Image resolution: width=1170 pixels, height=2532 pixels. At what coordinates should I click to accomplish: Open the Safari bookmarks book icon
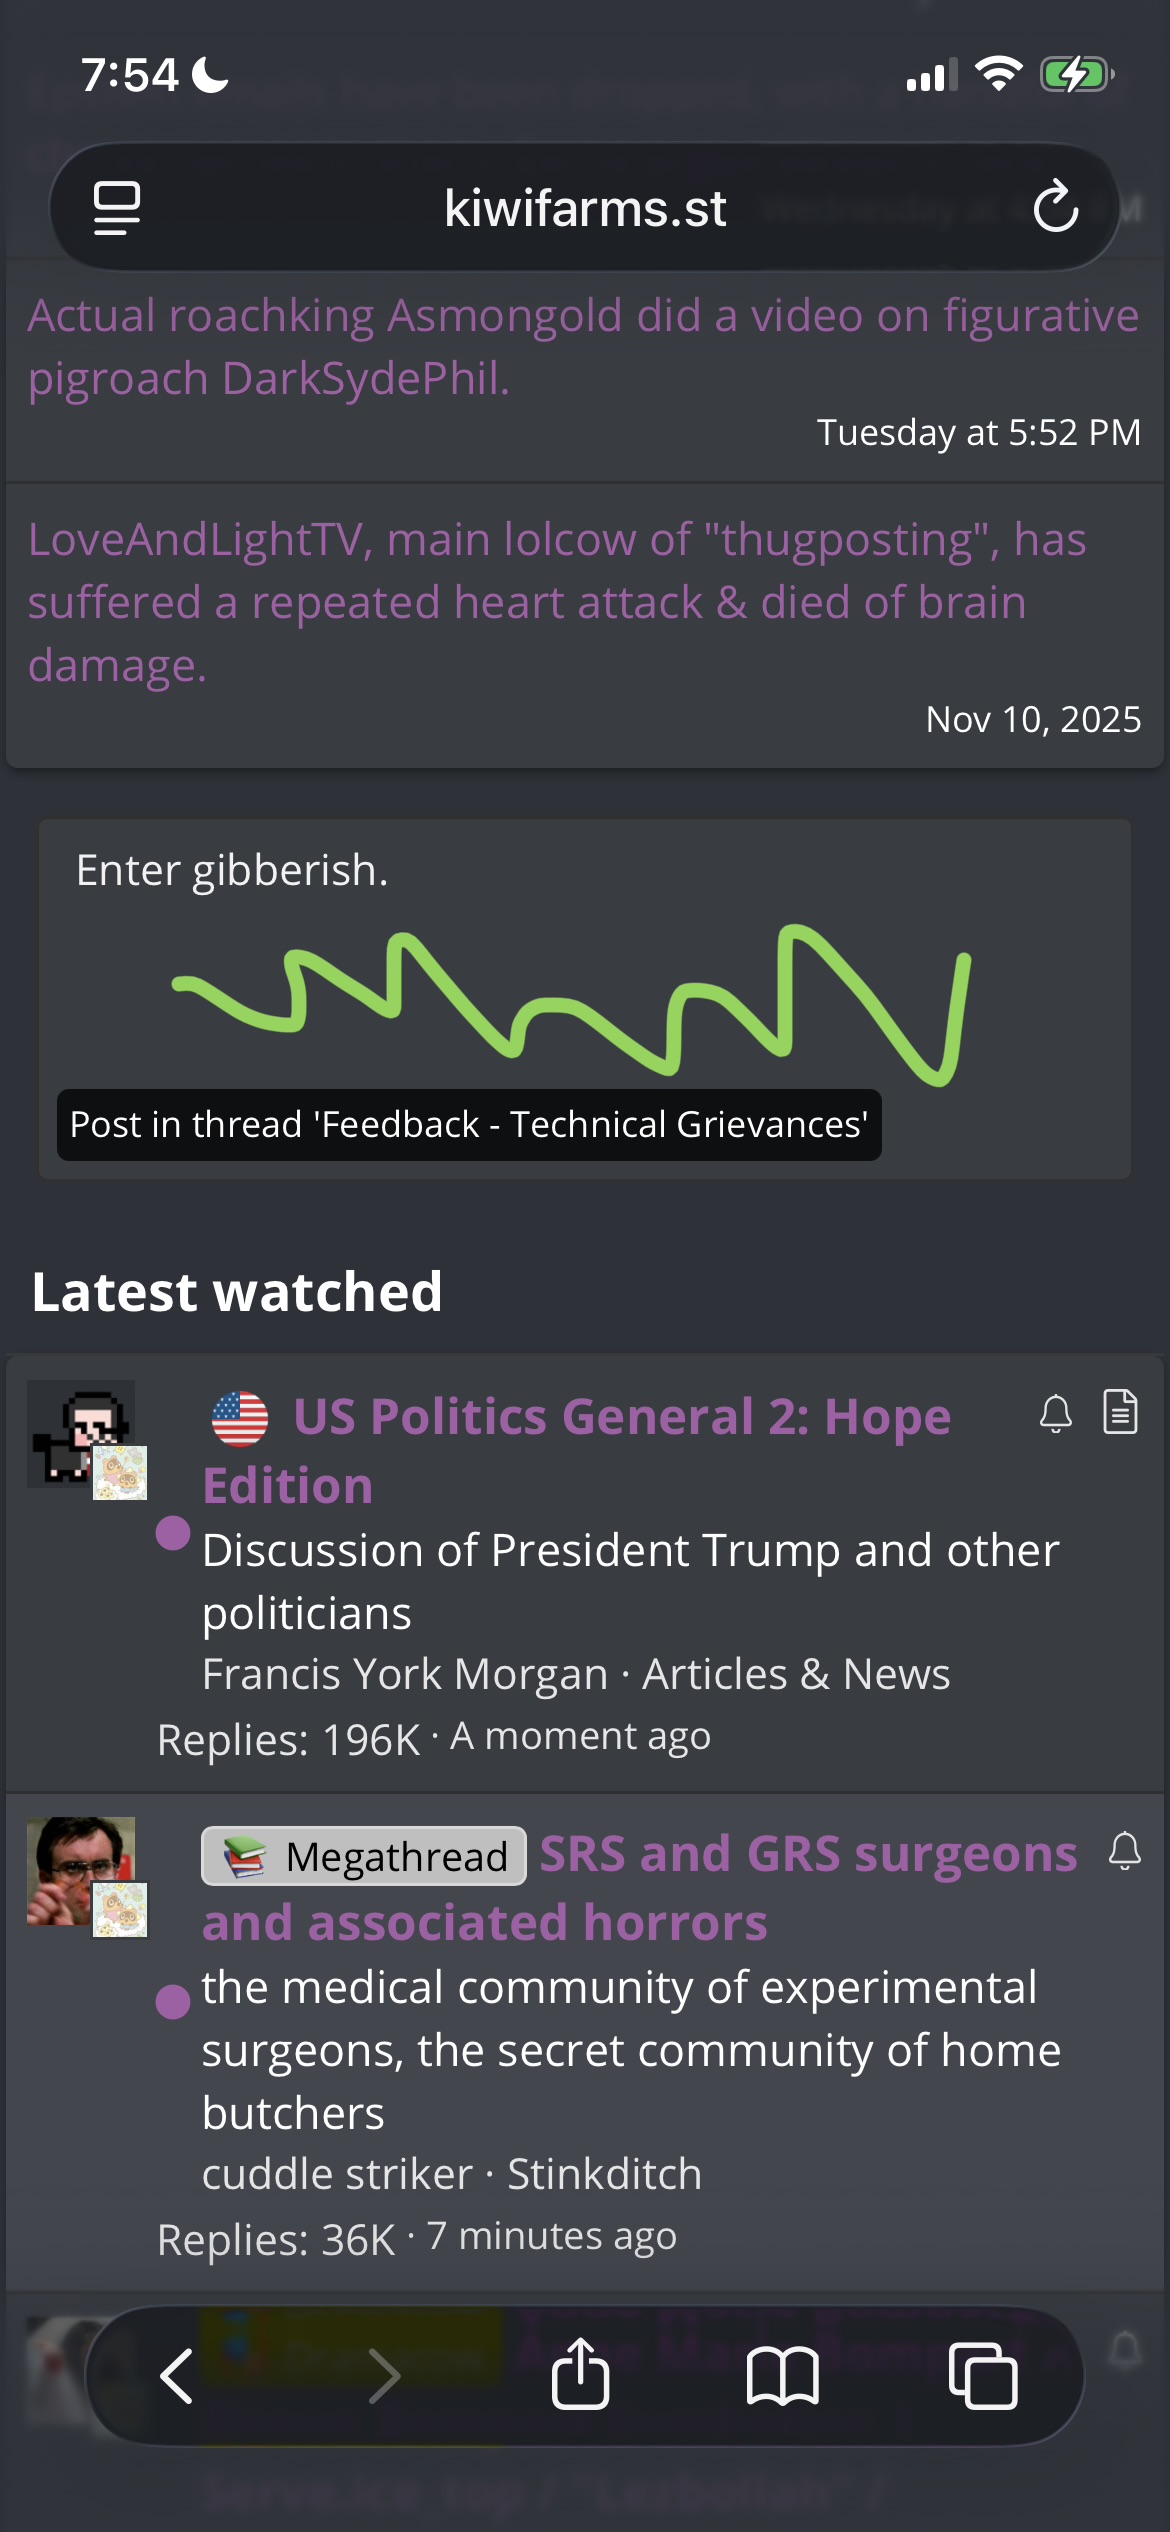[782, 2376]
